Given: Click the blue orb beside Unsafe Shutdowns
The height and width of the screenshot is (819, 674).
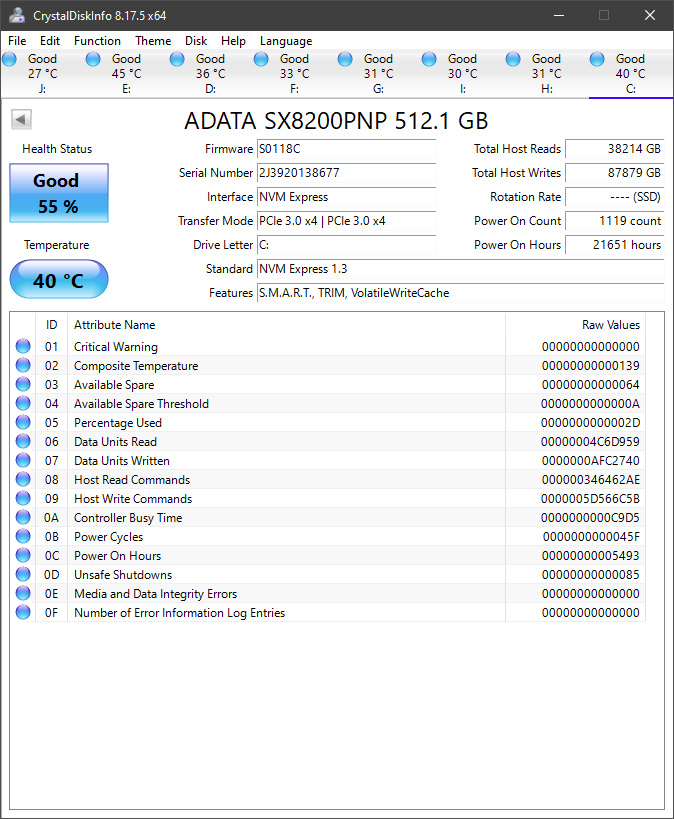Looking at the screenshot, I should [x=23, y=574].
